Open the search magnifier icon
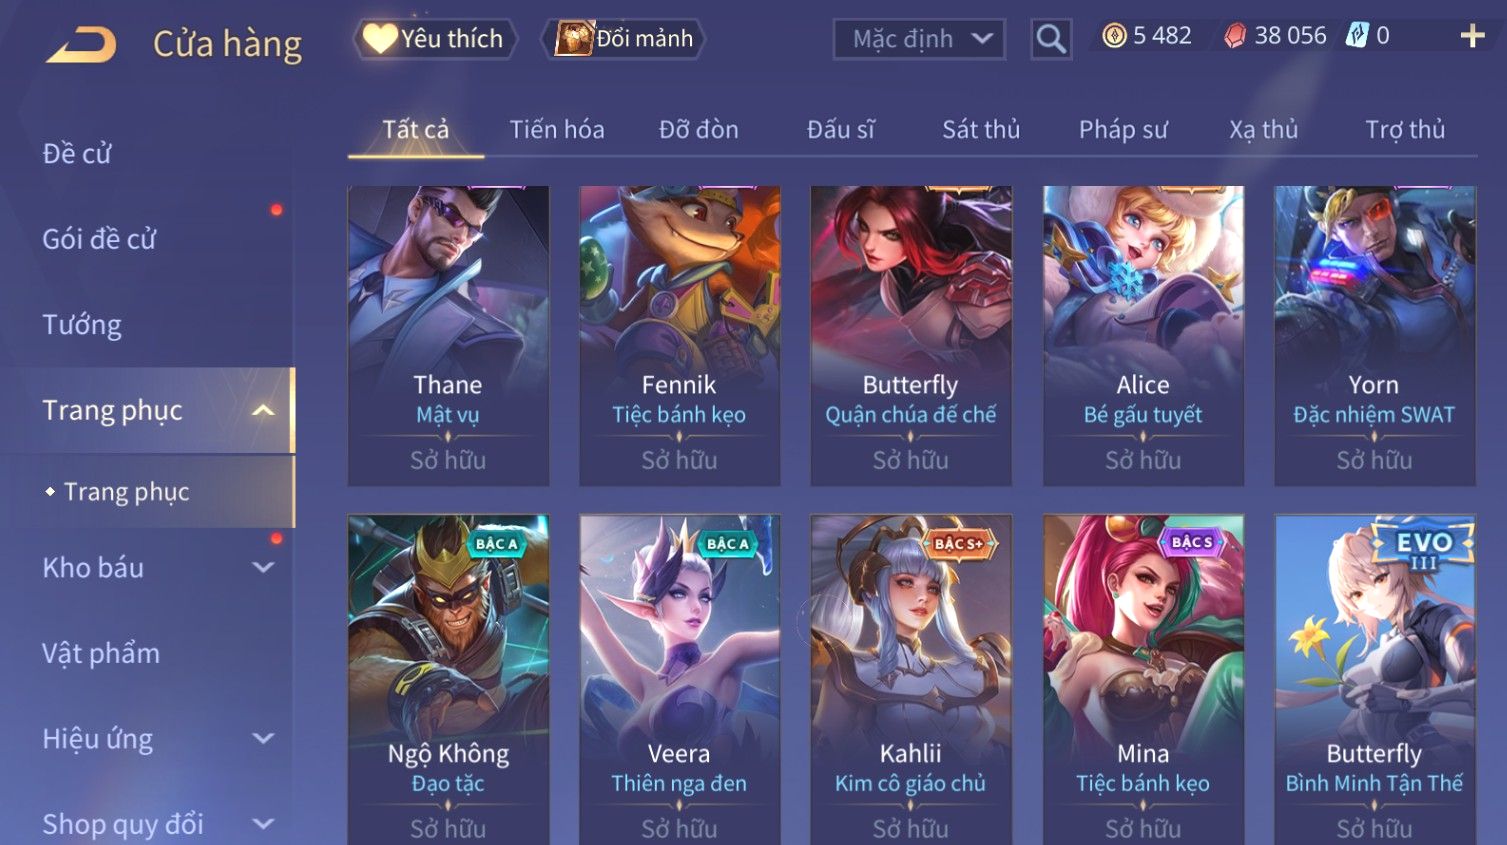The height and width of the screenshot is (845, 1507). pyautogui.click(x=1051, y=39)
